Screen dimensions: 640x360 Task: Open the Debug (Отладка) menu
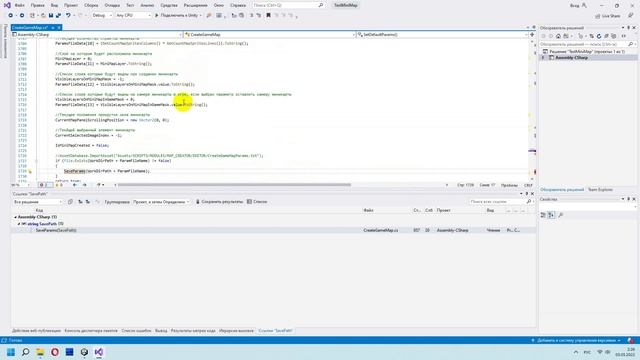pyautogui.click(x=112, y=5)
